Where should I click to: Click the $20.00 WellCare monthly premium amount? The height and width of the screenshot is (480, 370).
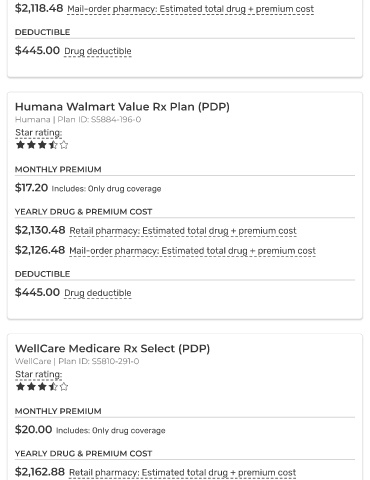click(33, 430)
